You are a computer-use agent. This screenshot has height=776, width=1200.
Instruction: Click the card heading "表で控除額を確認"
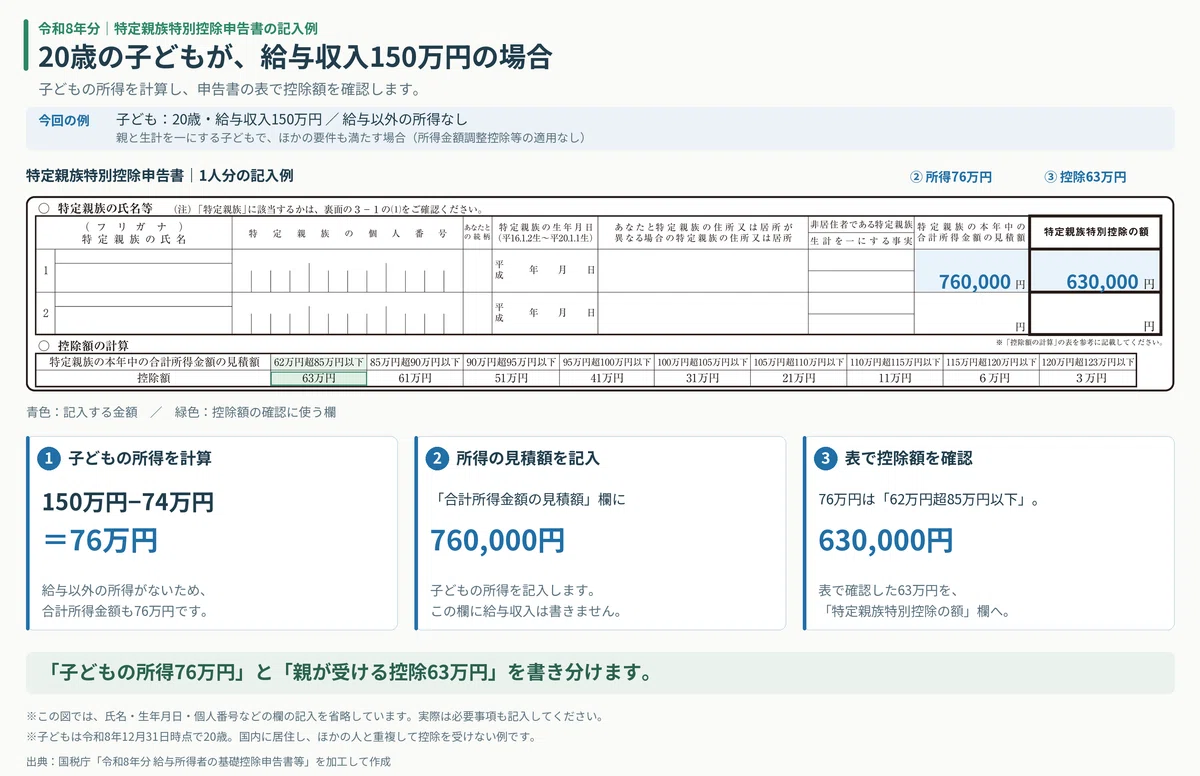(908, 459)
